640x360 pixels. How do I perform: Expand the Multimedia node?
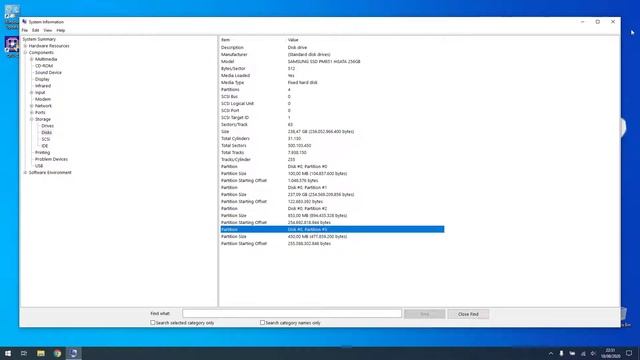(x=31, y=59)
